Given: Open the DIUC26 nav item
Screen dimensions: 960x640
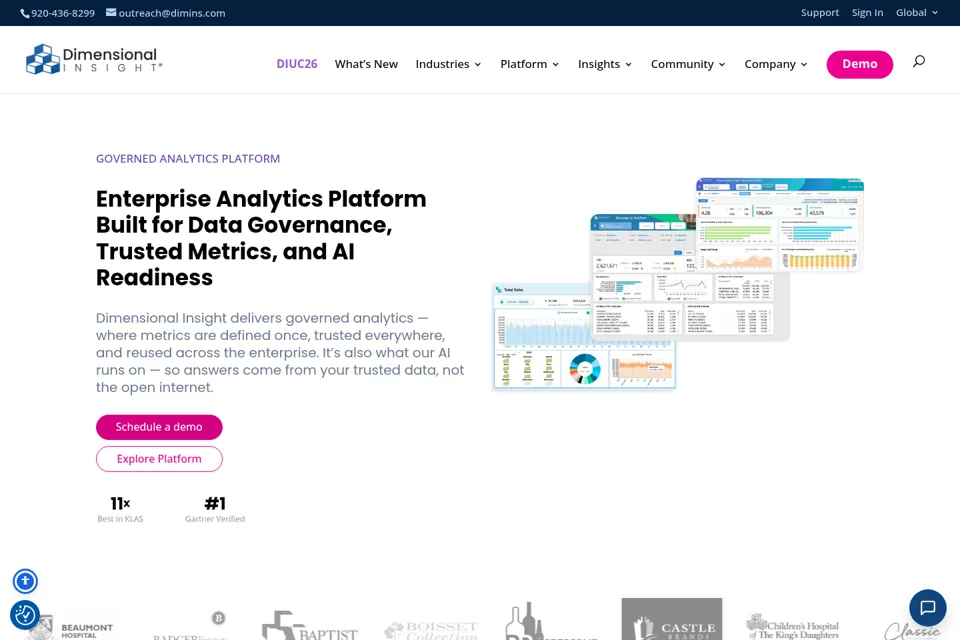Looking at the screenshot, I should click(297, 64).
